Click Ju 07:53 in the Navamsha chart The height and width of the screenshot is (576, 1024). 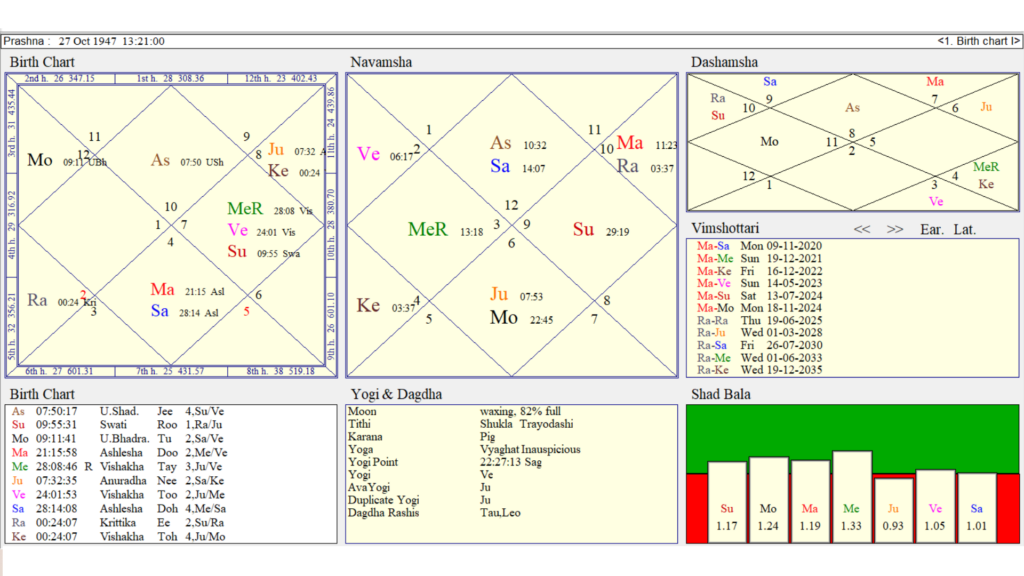pos(517,295)
